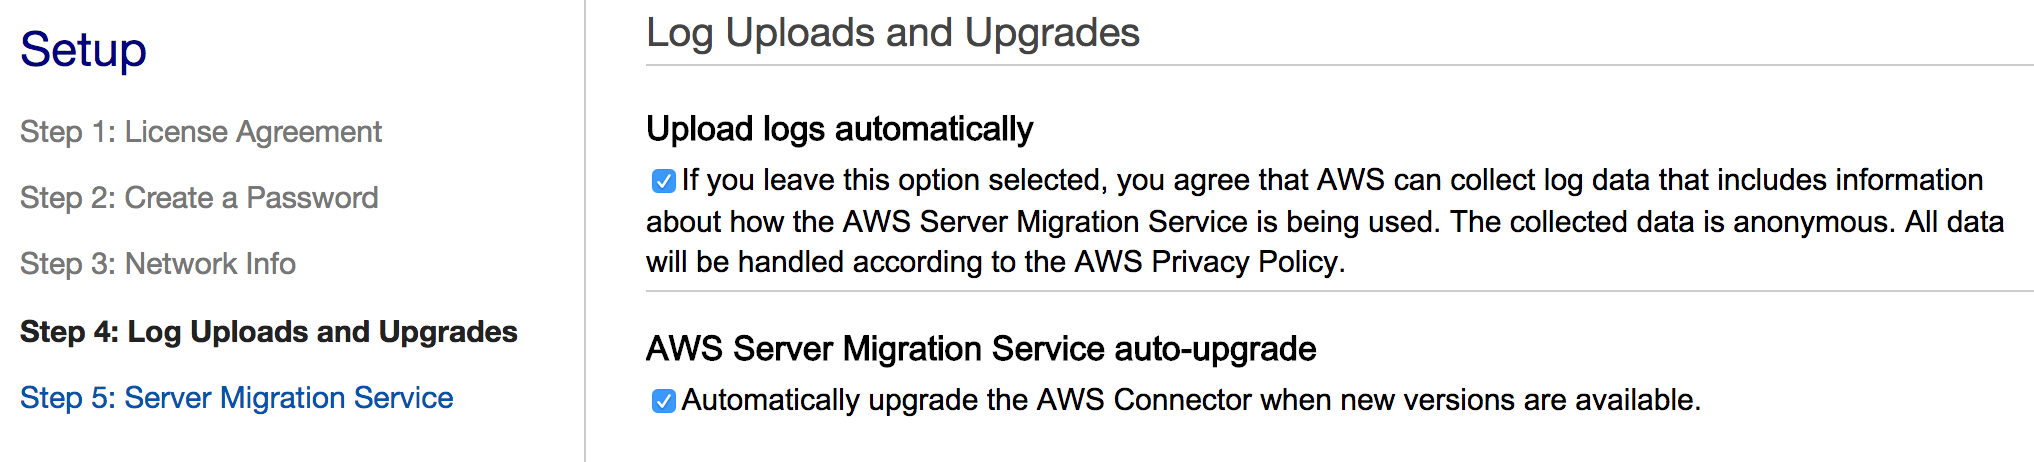
Task: Open Step 5: Server Migration Service
Action: click(236, 398)
